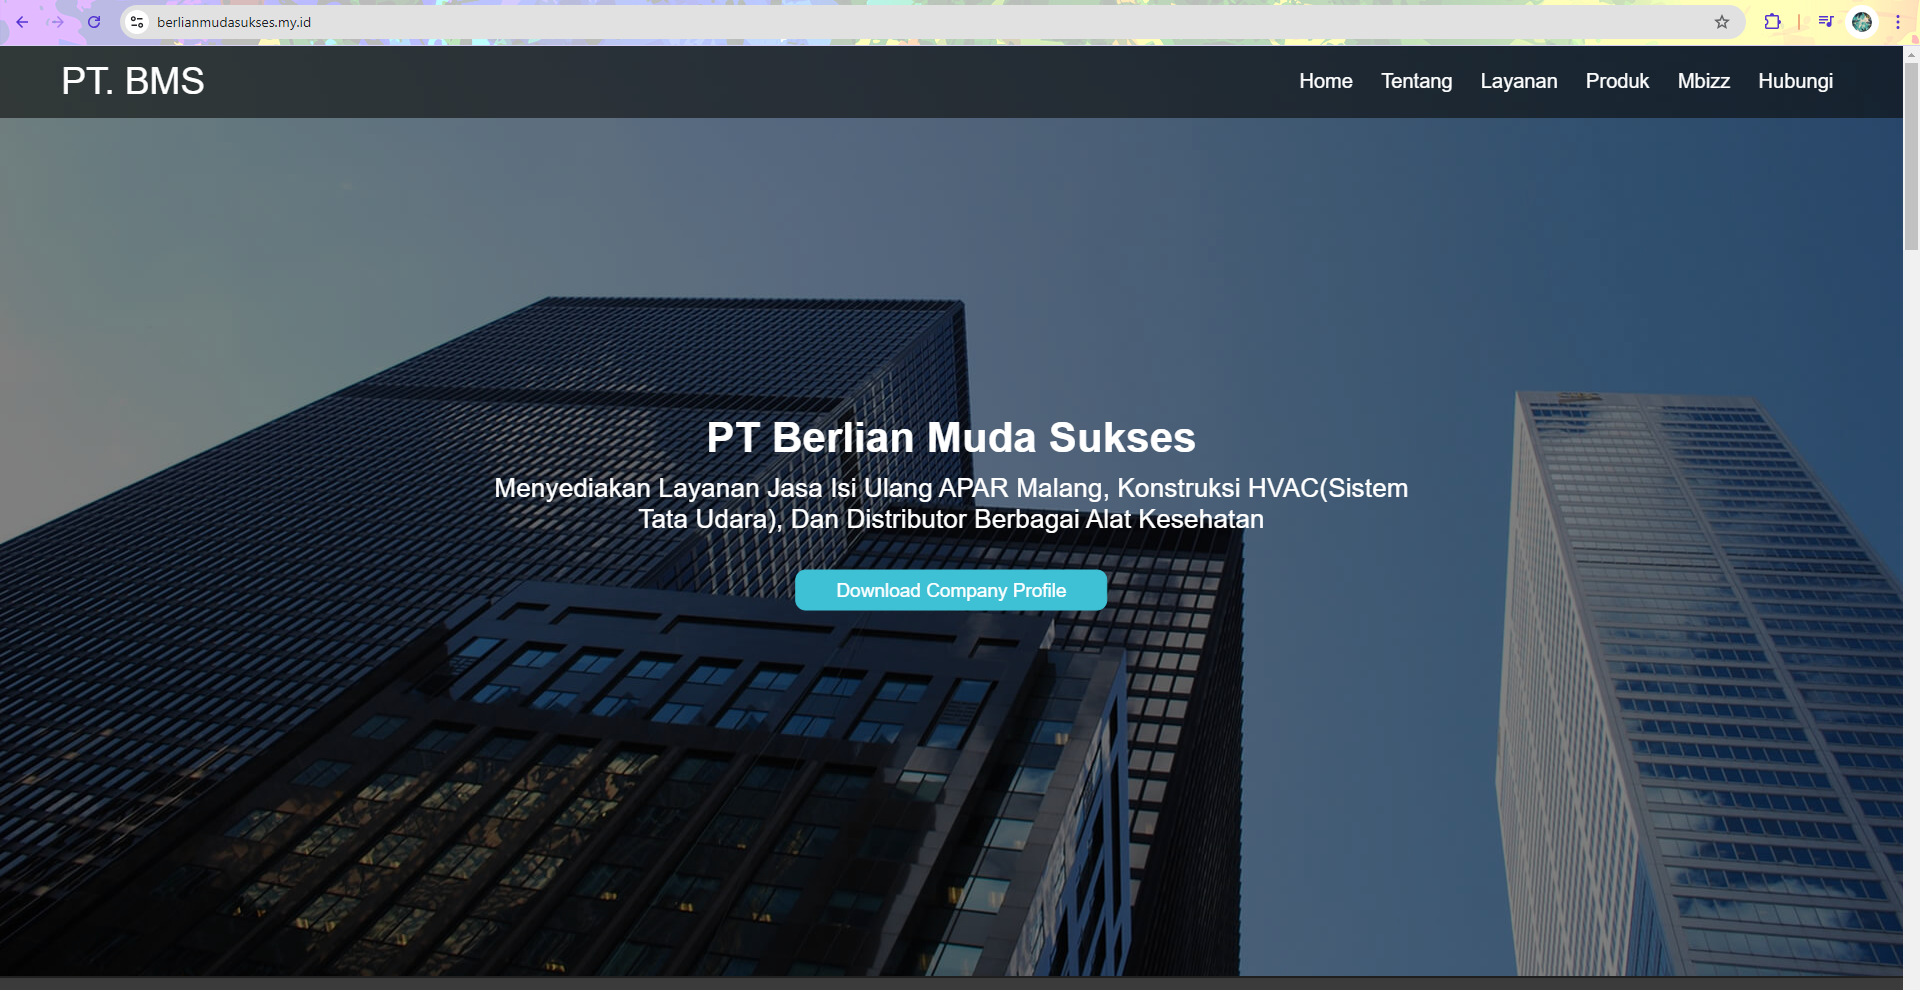Viewport: 1920px width, 990px height.
Task: Click the browser back arrow
Action: point(22,22)
